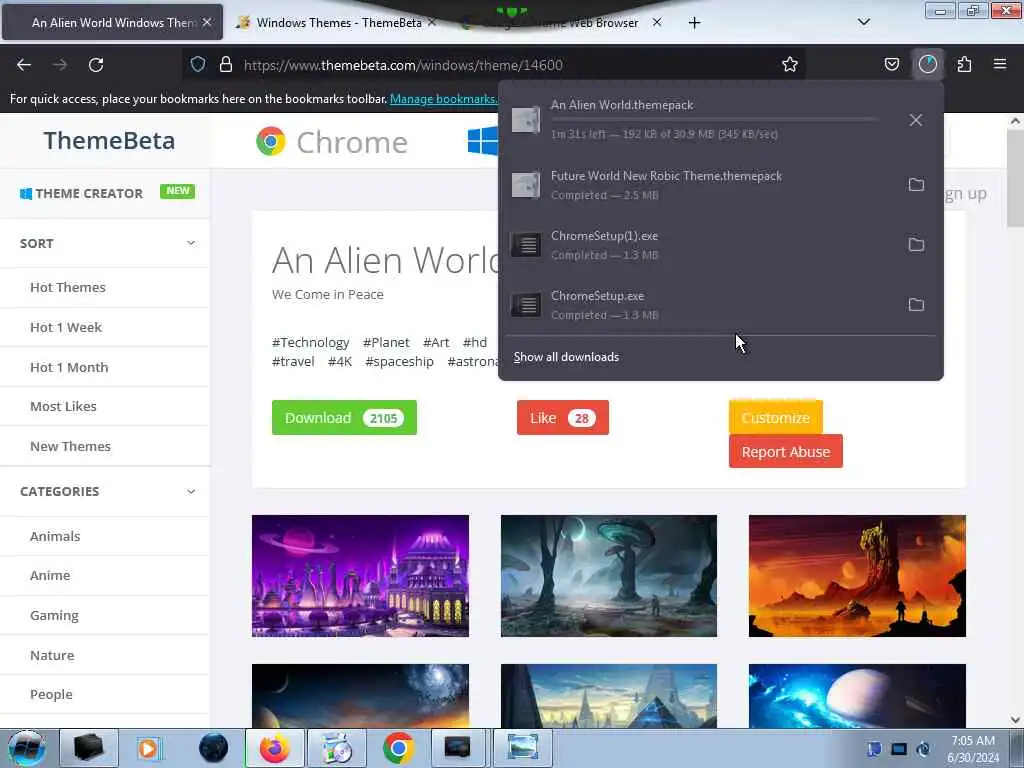This screenshot has height=768, width=1024.
Task: Click the Report Abuse button
Action: 786,452
